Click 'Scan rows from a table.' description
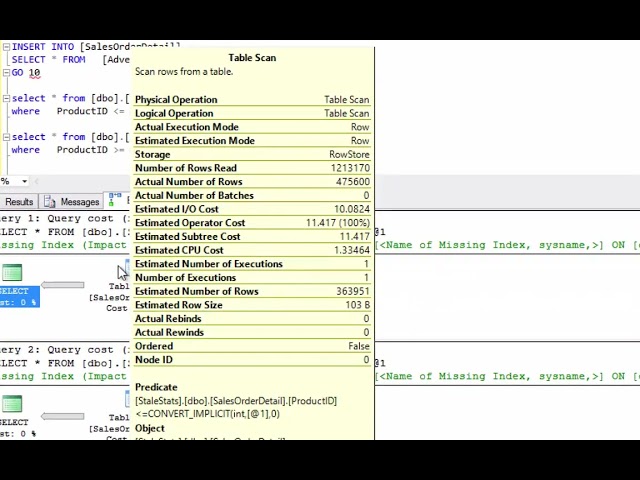Screen dimensions: 640x480 pos(184,72)
